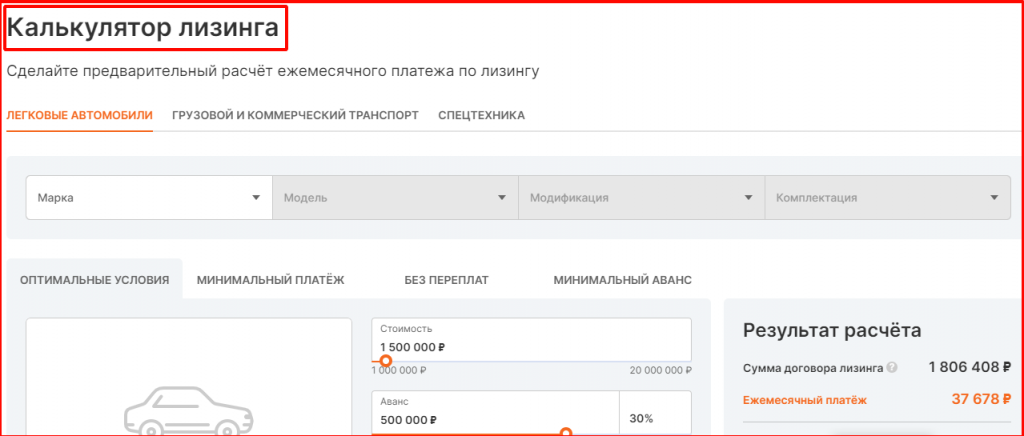Viewport: 1024px width, 436px height.
Task: Switch to Без переплат preset
Action: point(446,280)
